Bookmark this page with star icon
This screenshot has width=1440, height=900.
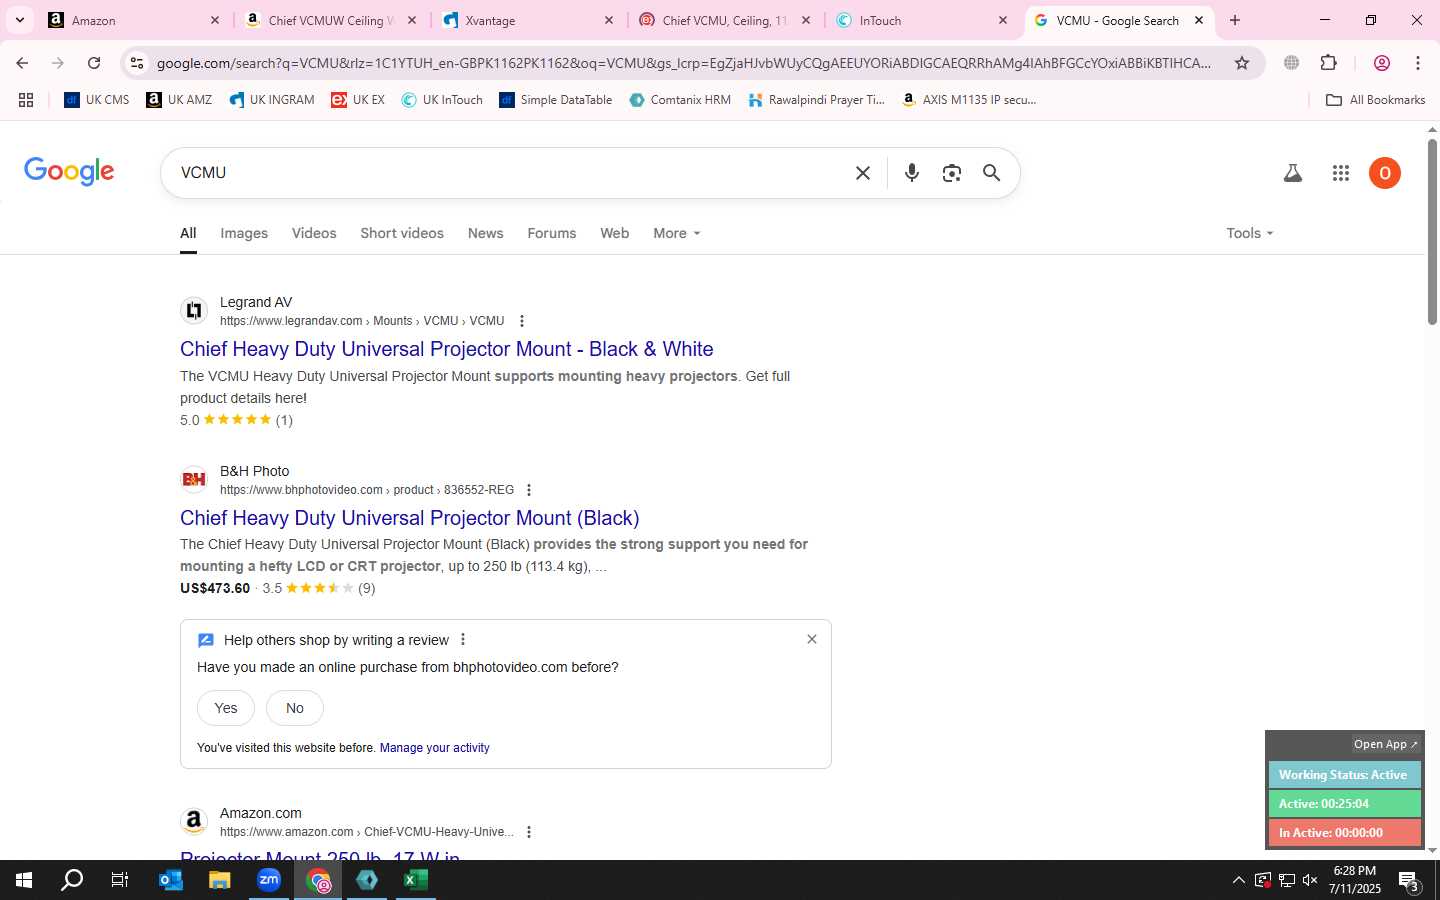[x=1242, y=63]
